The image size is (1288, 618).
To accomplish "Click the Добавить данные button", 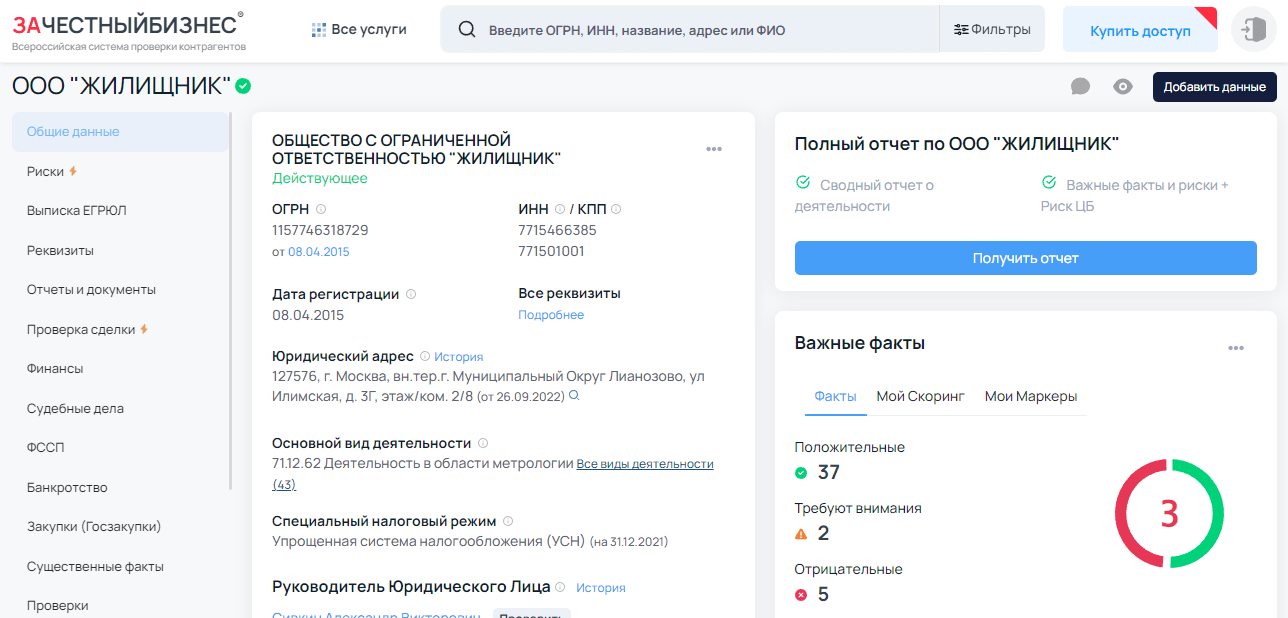I will [x=1213, y=87].
